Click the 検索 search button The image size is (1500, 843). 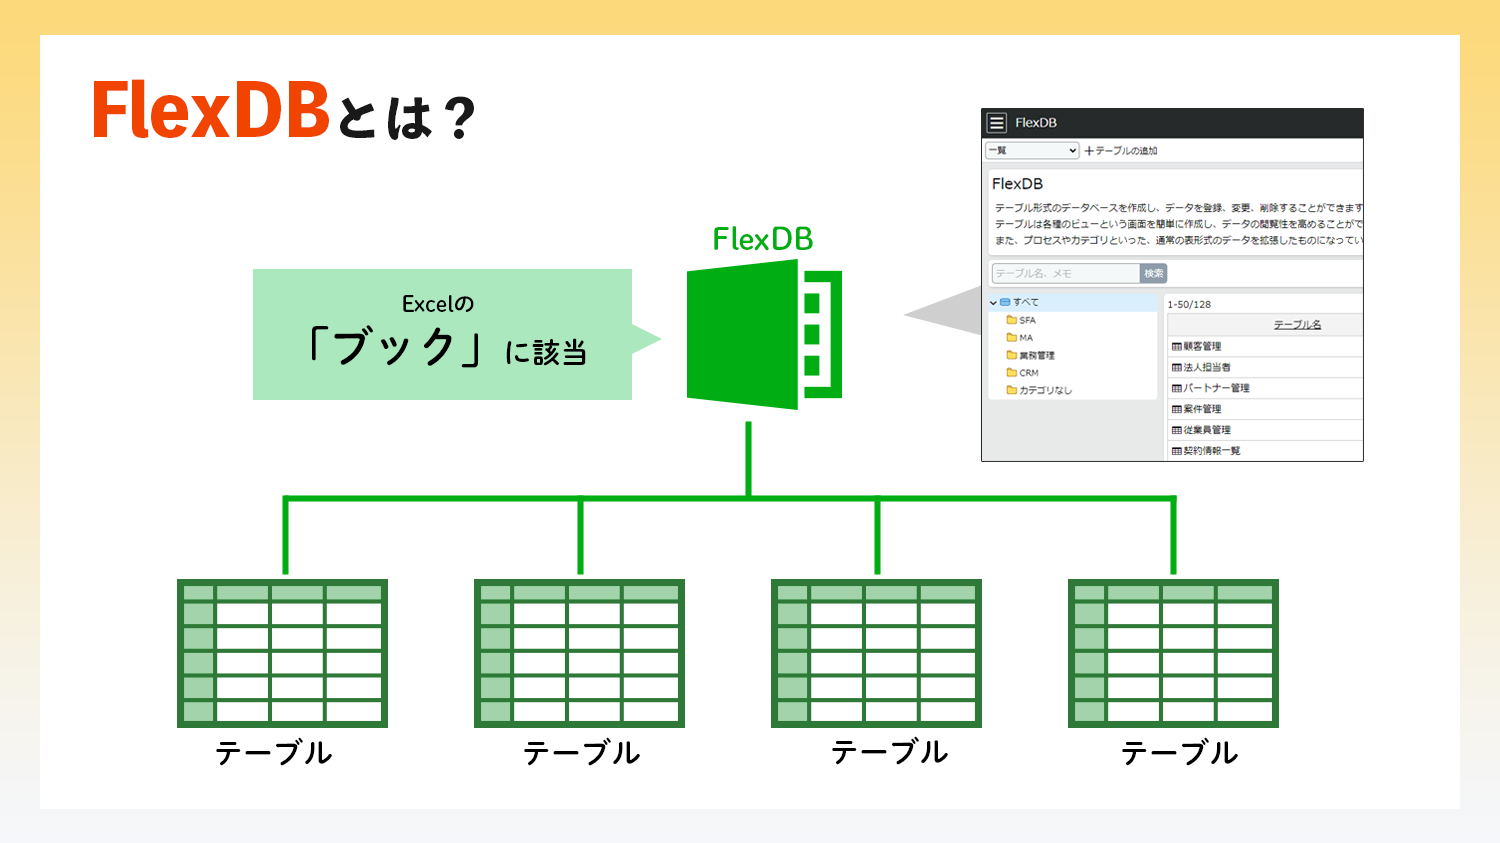pyautogui.click(x=1154, y=273)
